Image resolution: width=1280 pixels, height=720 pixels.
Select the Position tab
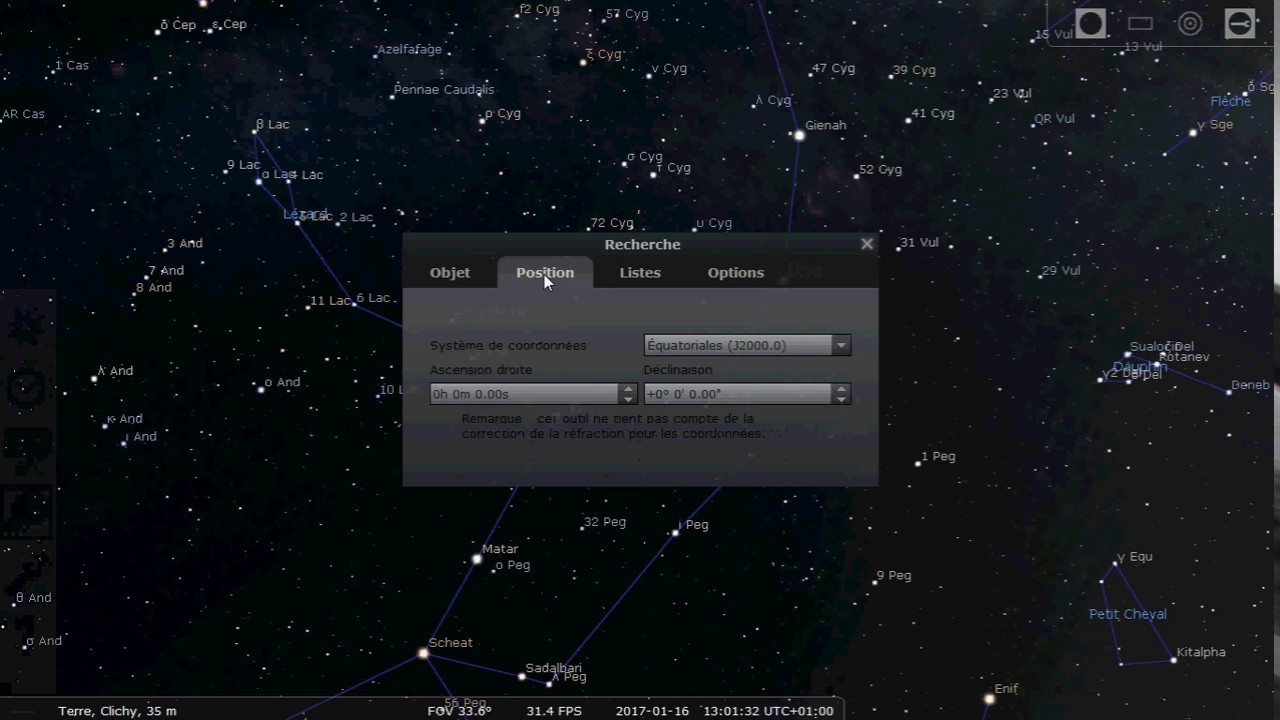tap(545, 272)
